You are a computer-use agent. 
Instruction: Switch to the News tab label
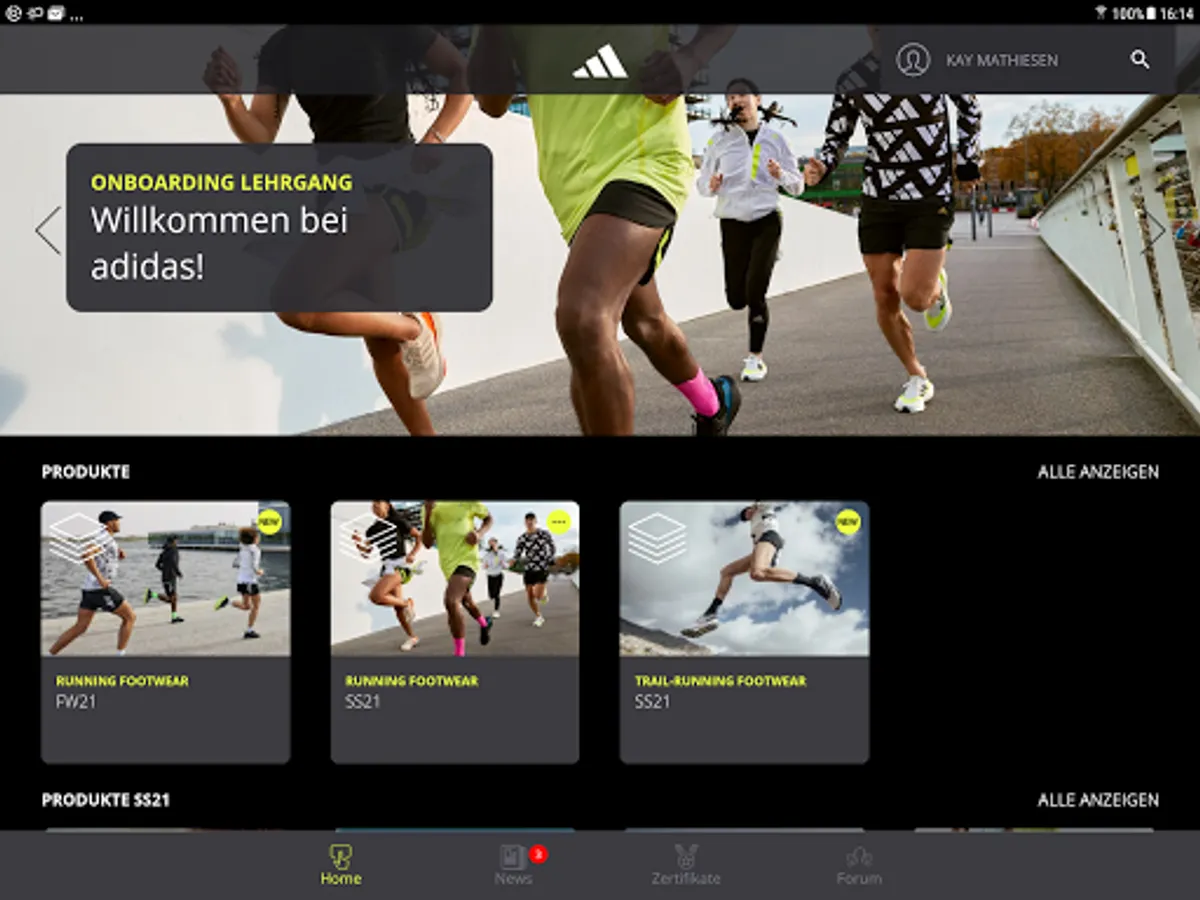pyautogui.click(x=513, y=879)
